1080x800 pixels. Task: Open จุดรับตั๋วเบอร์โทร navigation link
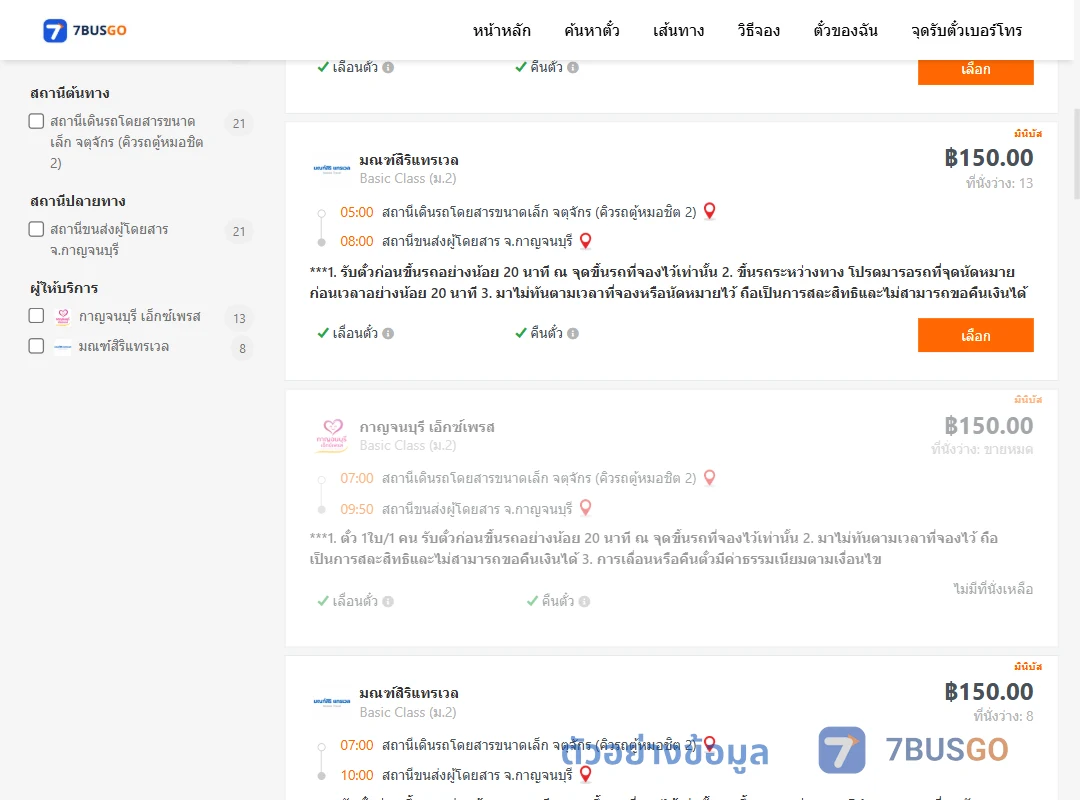(966, 30)
